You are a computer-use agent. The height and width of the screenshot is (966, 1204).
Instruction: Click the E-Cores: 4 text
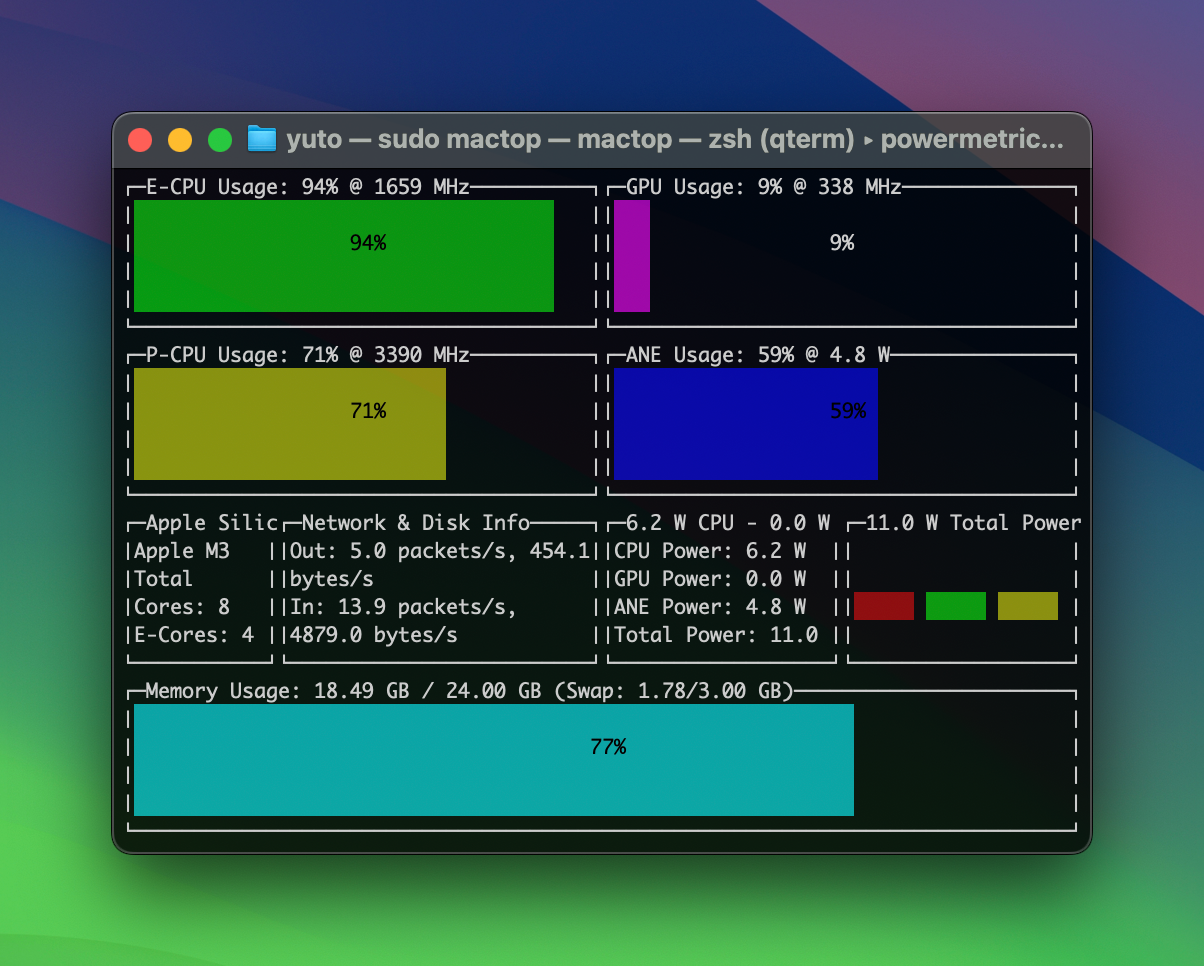pyautogui.click(x=194, y=635)
